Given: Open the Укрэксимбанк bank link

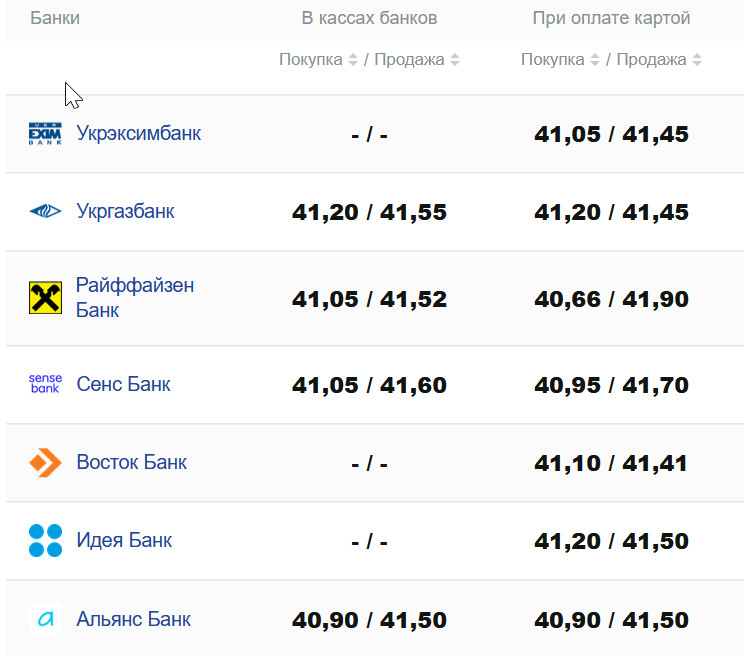Looking at the screenshot, I should pos(138,133).
